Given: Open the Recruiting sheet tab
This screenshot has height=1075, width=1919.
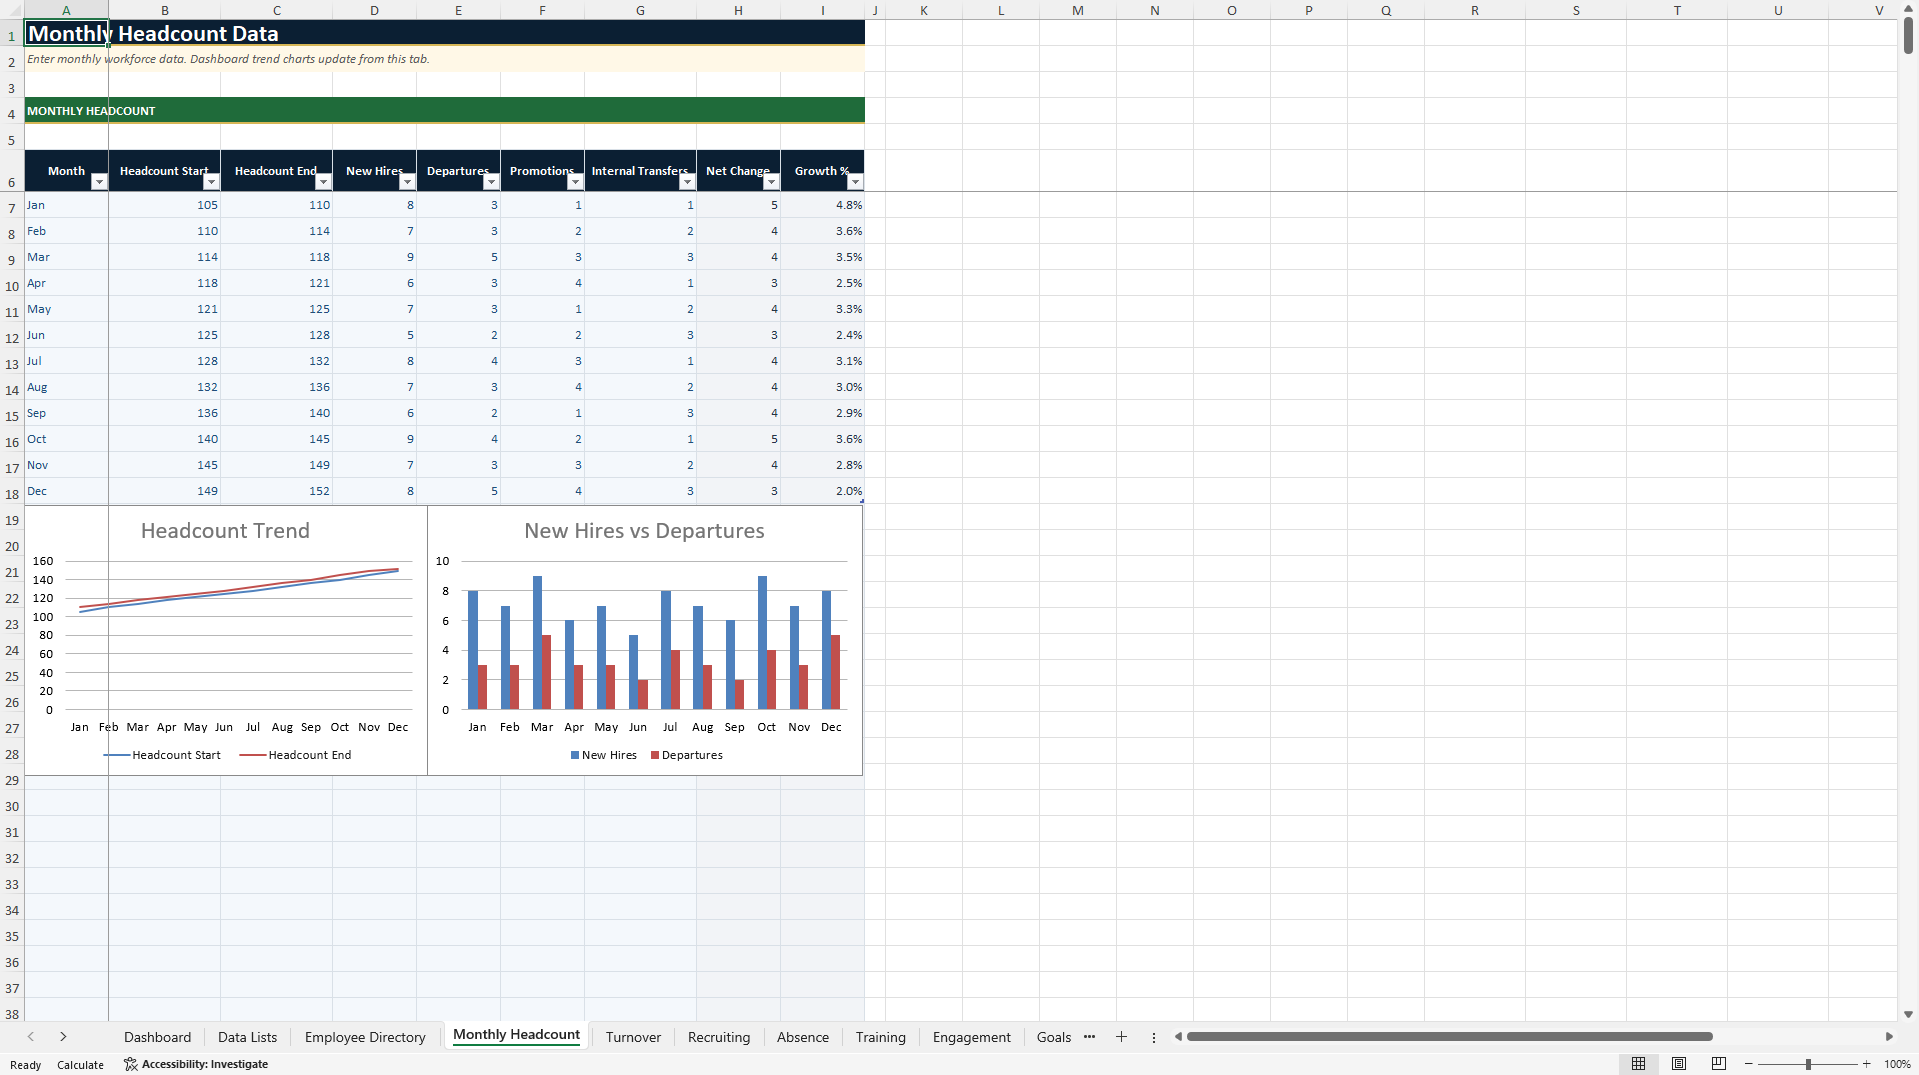Looking at the screenshot, I should point(719,1037).
